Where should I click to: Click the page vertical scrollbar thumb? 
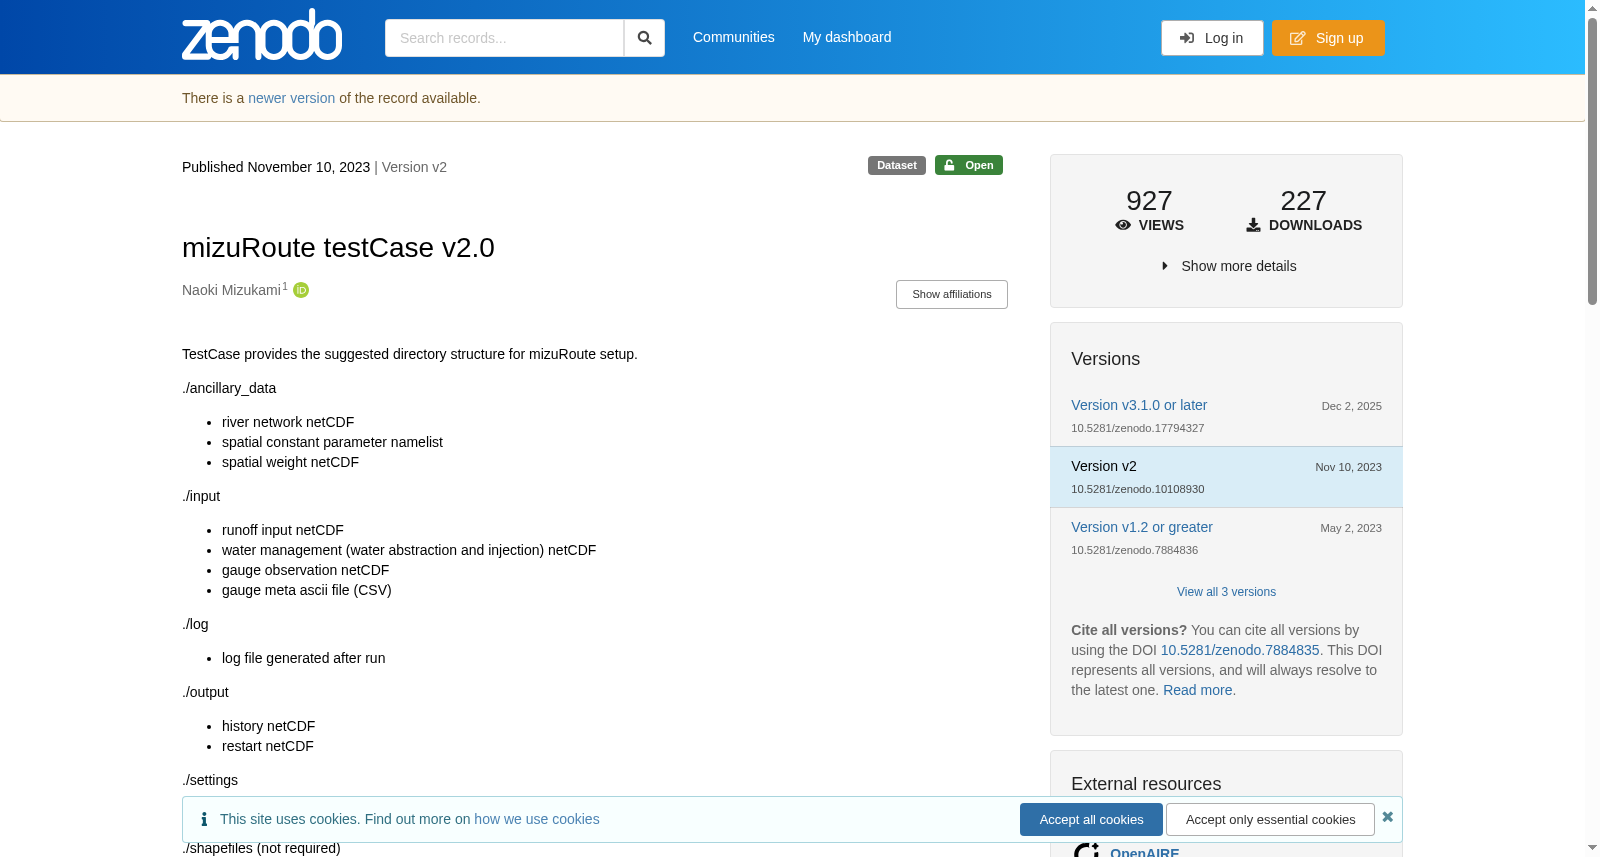pyautogui.click(x=1592, y=160)
